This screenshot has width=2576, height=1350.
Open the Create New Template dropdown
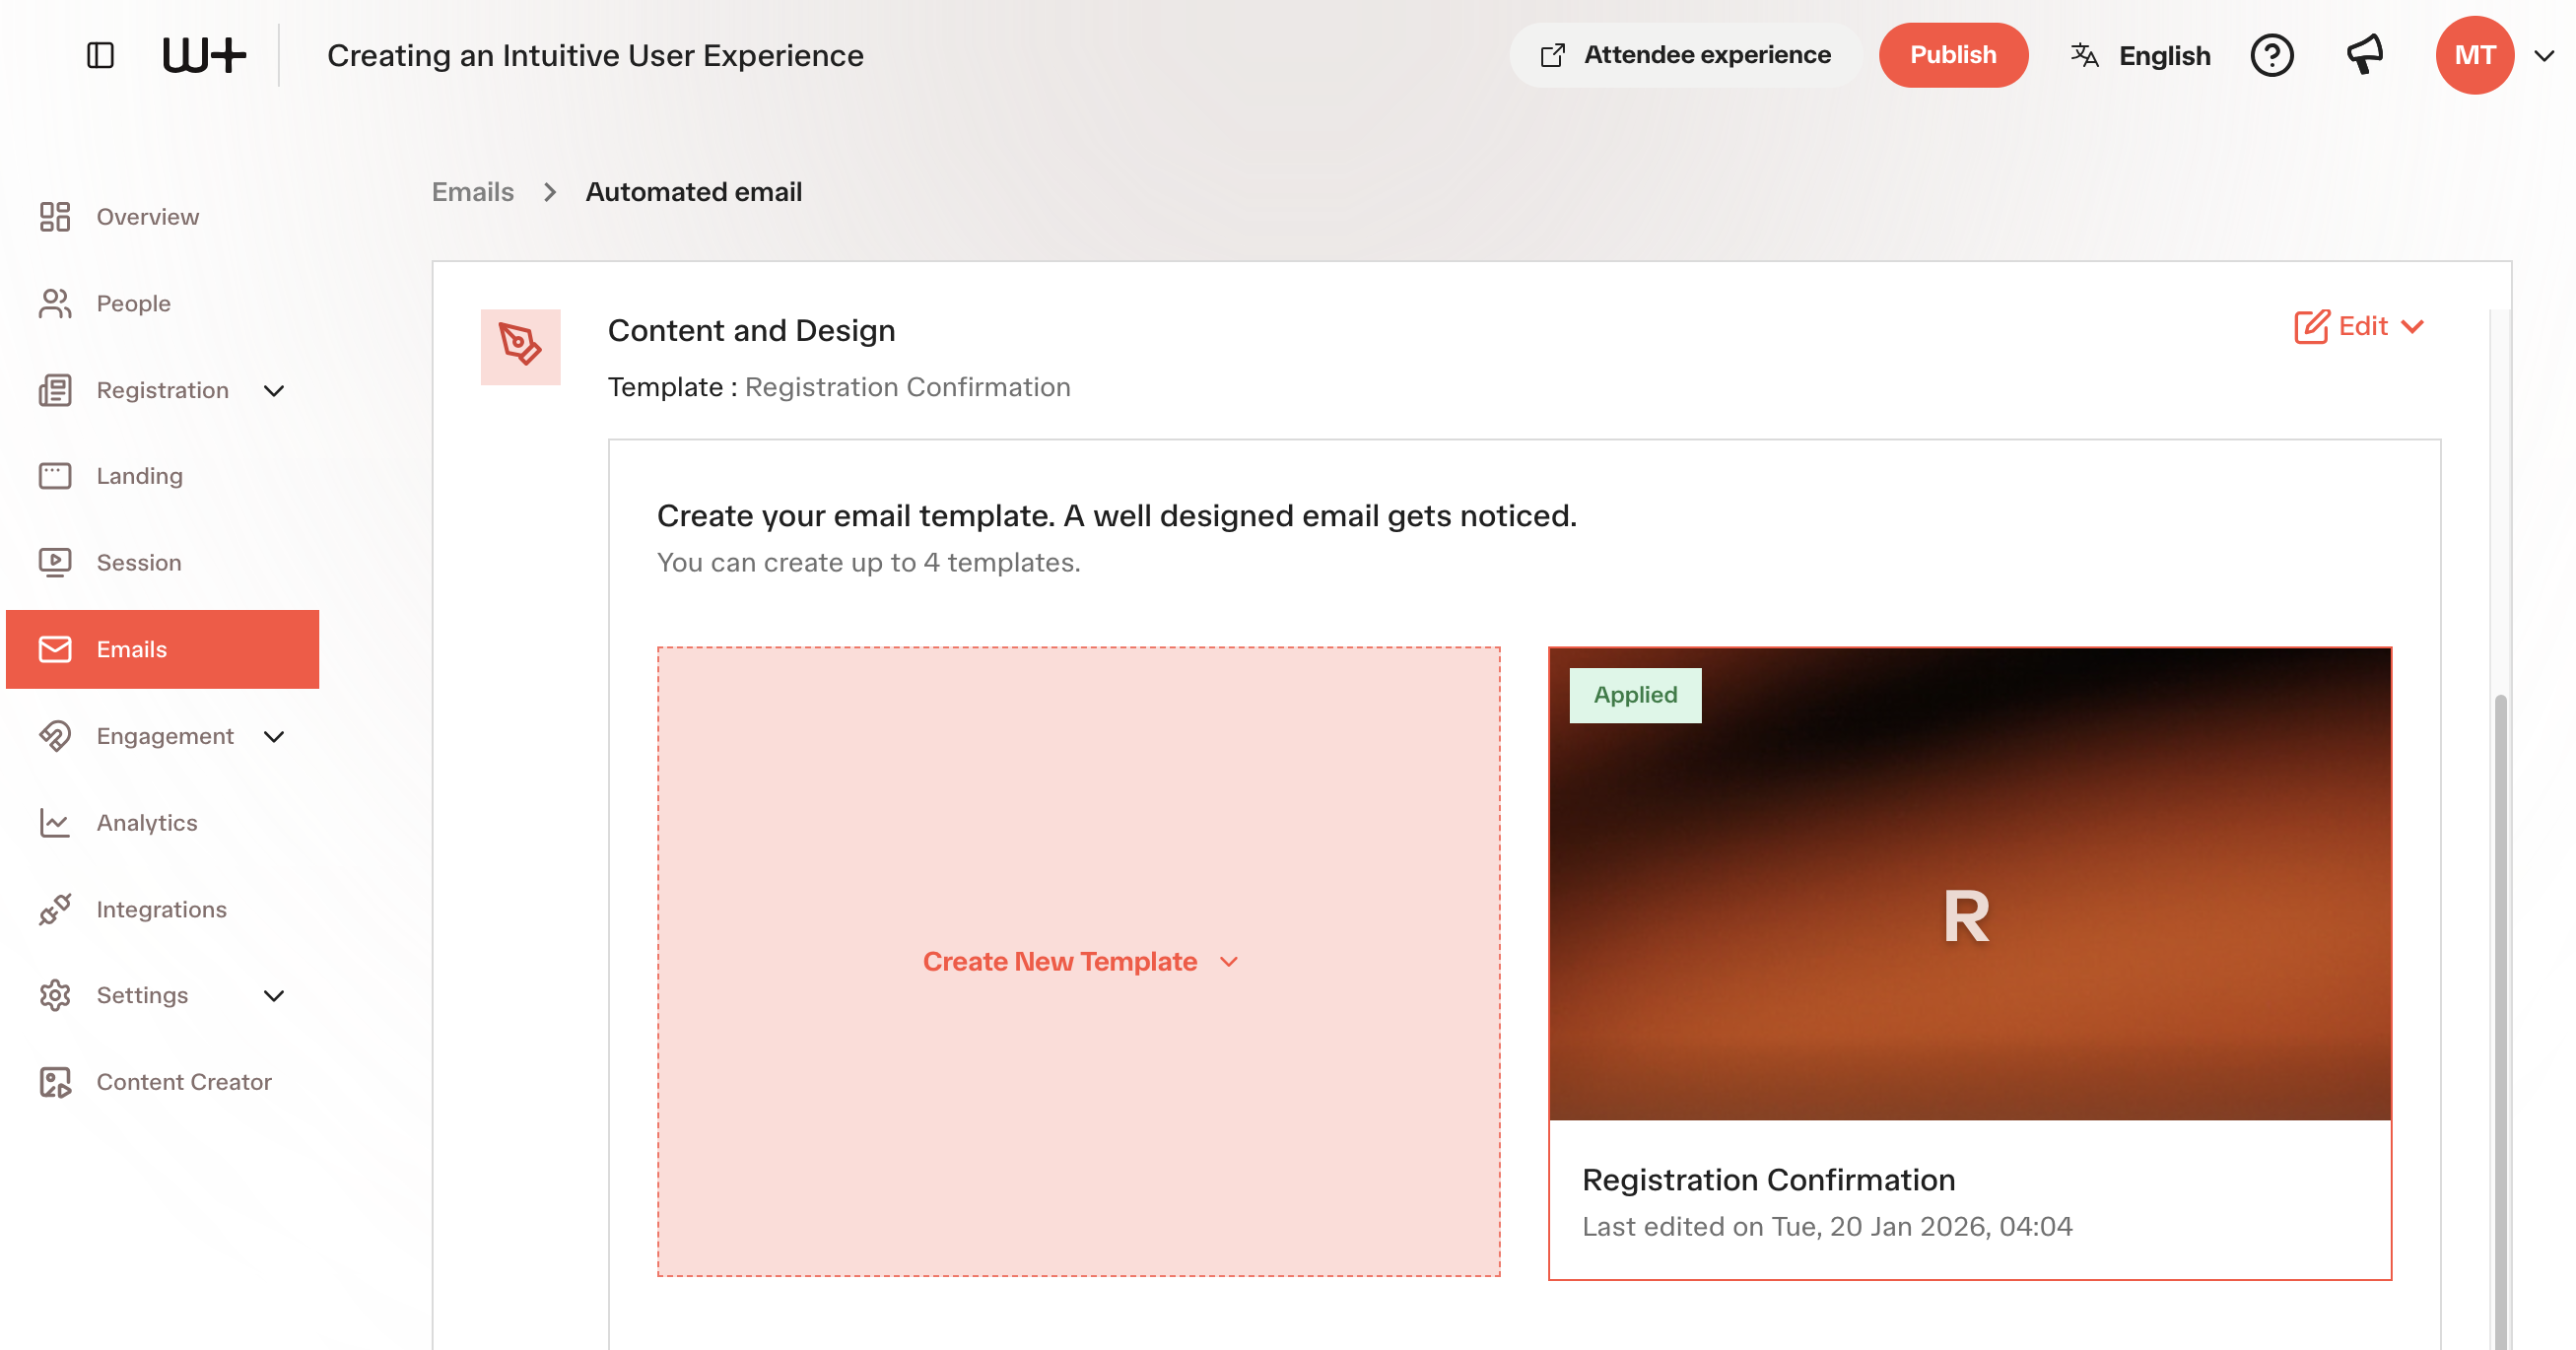pyautogui.click(x=1079, y=961)
